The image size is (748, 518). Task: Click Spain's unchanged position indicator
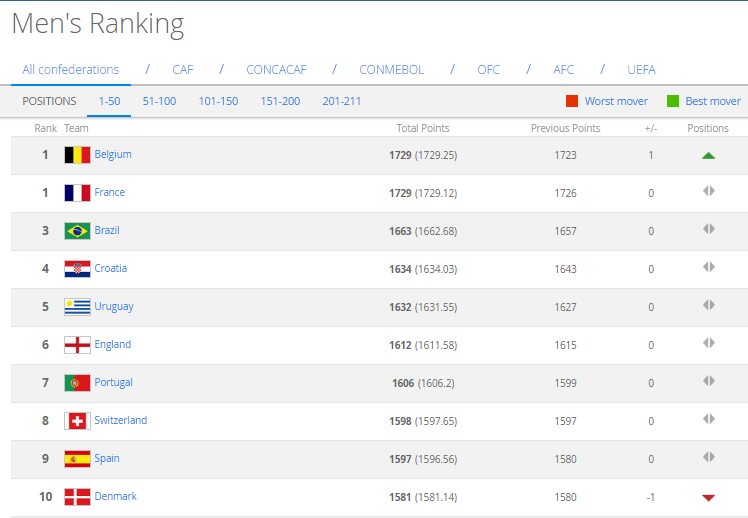point(709,457)
